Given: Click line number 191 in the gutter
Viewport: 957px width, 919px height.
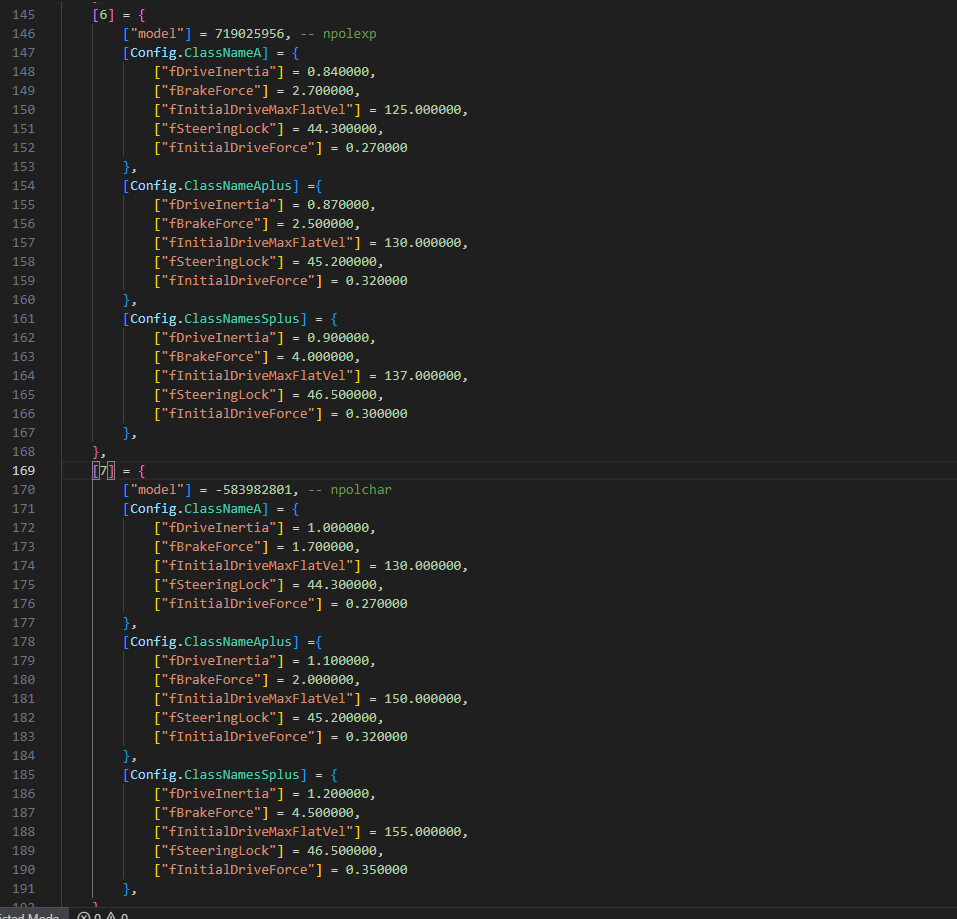Looking at the screenshot, I should point(24,888).
